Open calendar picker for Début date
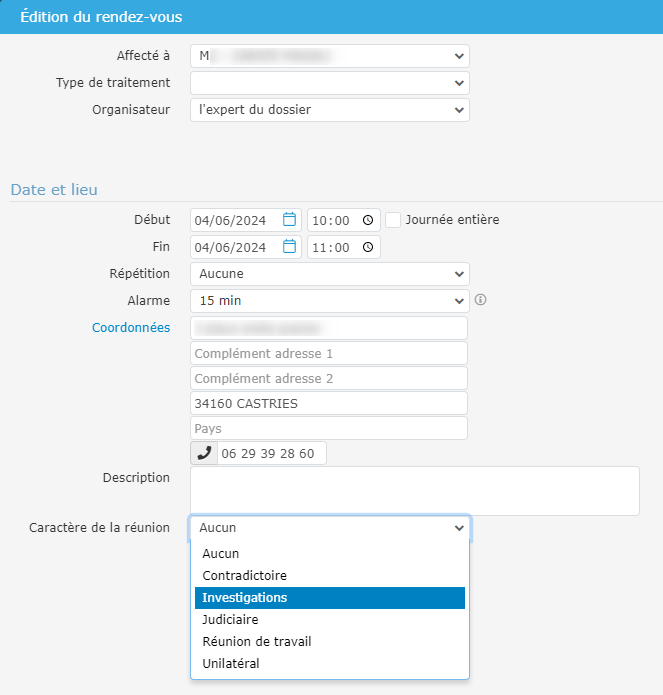Screen dimensions: 663x695 [290, 220]
